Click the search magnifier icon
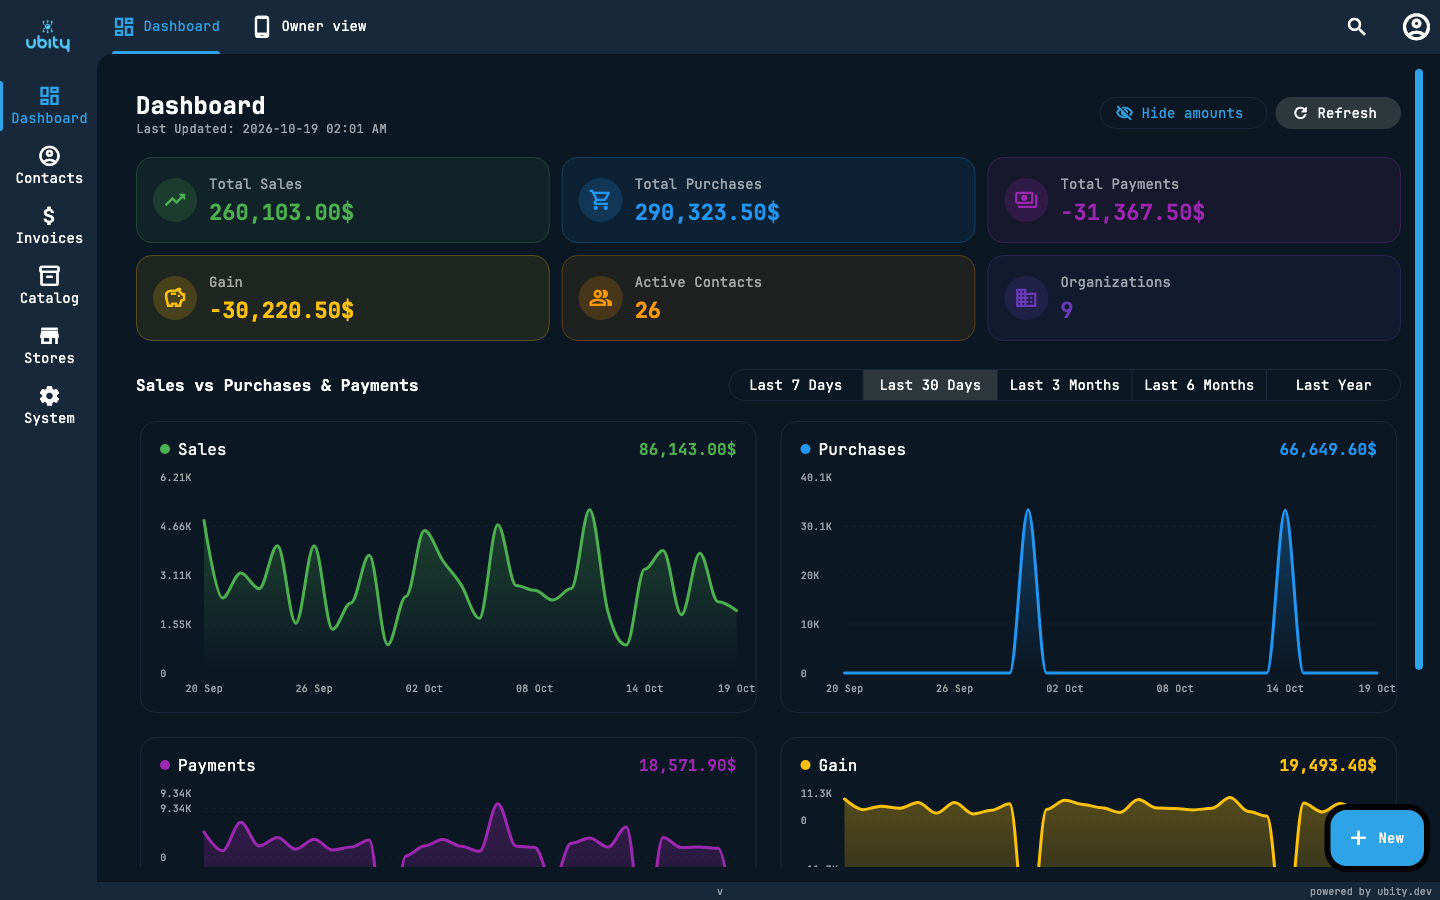Image resolution: width=1440 pixels, height=900 pixels. tap(1356, 27)
